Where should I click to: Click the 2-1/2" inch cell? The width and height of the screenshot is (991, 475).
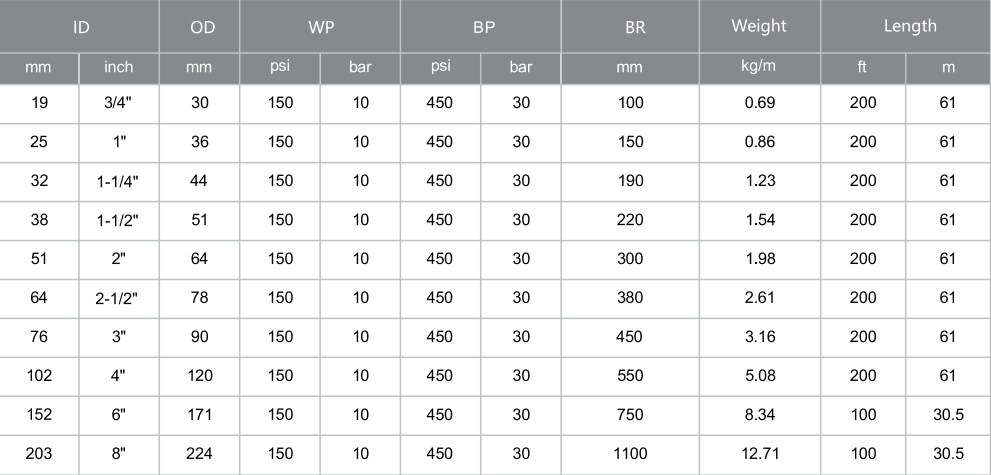[x=119, y=299]
